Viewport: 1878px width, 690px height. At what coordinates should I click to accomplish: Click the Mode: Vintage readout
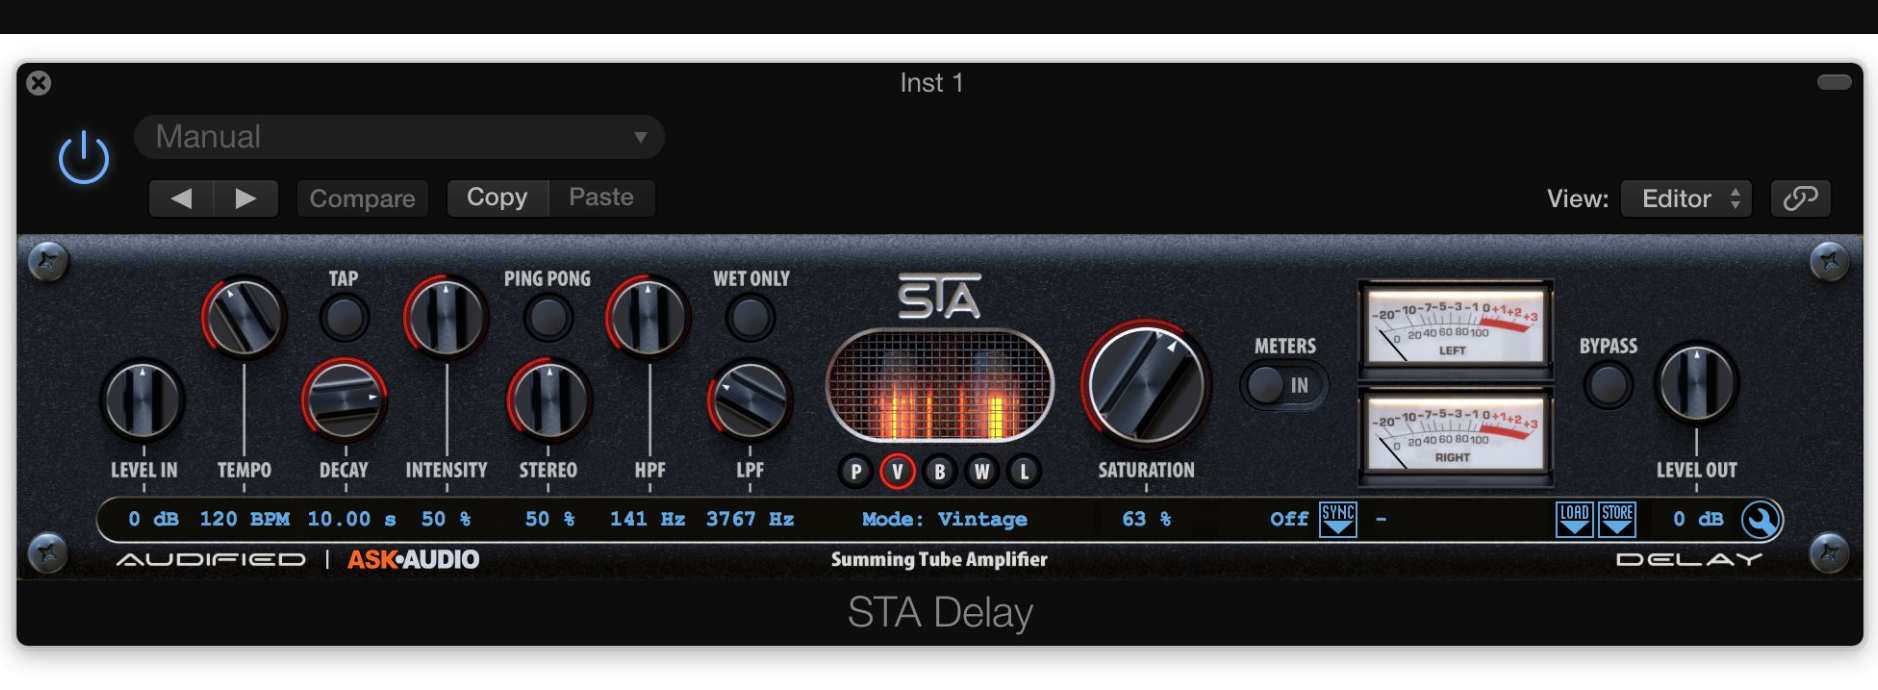coord(945,519)
